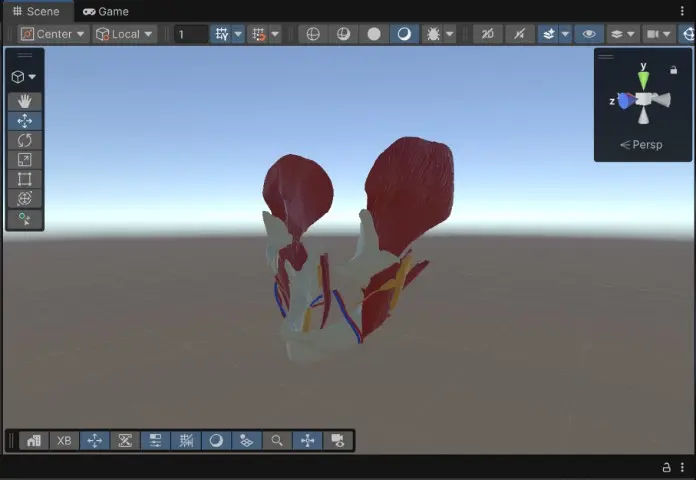Click the lock icon in bottom status bar
Image resolution: width=696 pixels, height=480 pixels.
pos(666,467)
